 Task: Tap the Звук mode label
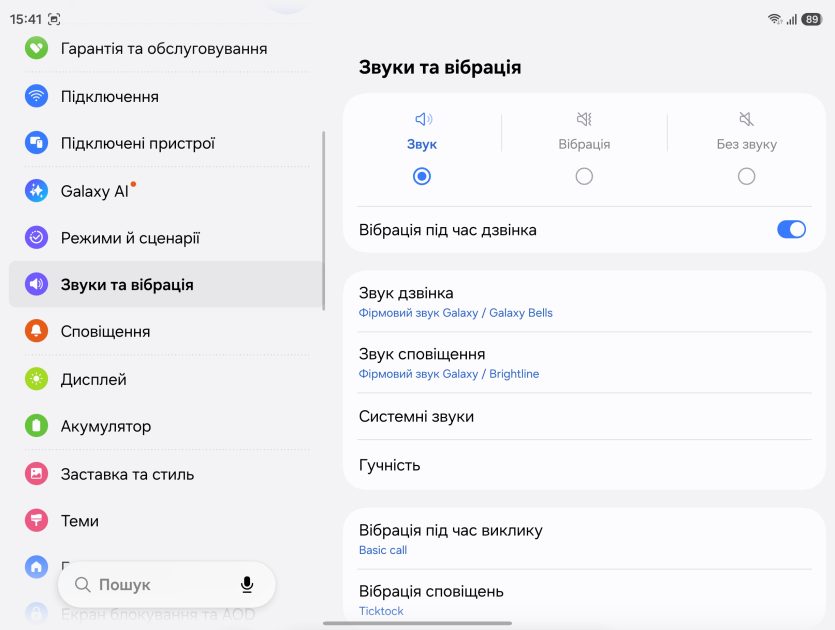422,144
